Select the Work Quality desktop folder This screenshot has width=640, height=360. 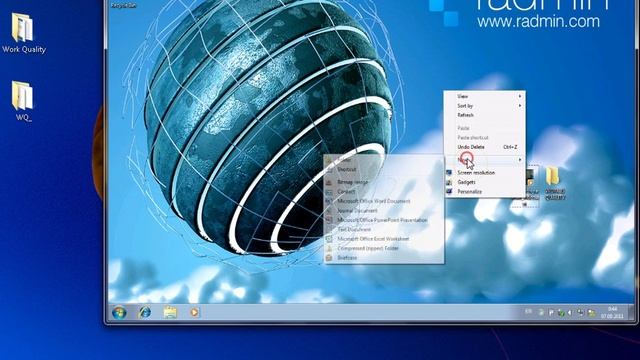(x=23, y=33)
